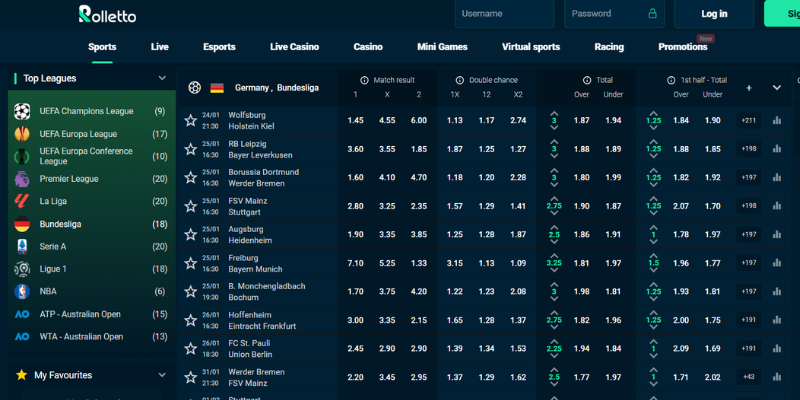Screen dimensions: 800x400
Task: Focus the Username input field
Action: pos(504,14)
